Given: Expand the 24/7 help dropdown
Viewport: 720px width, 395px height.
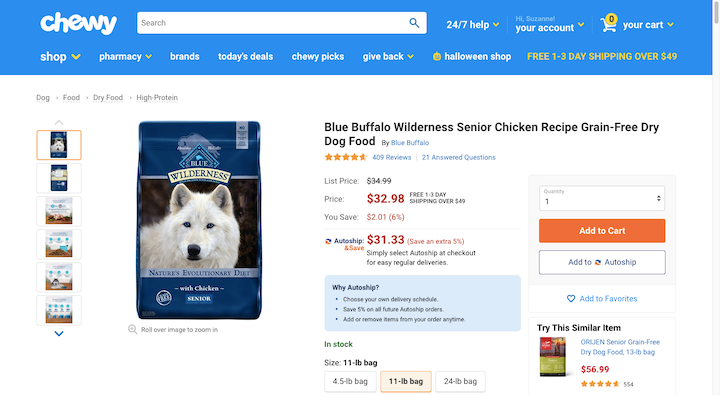Looking at the screenshot, I should [472, 25].
